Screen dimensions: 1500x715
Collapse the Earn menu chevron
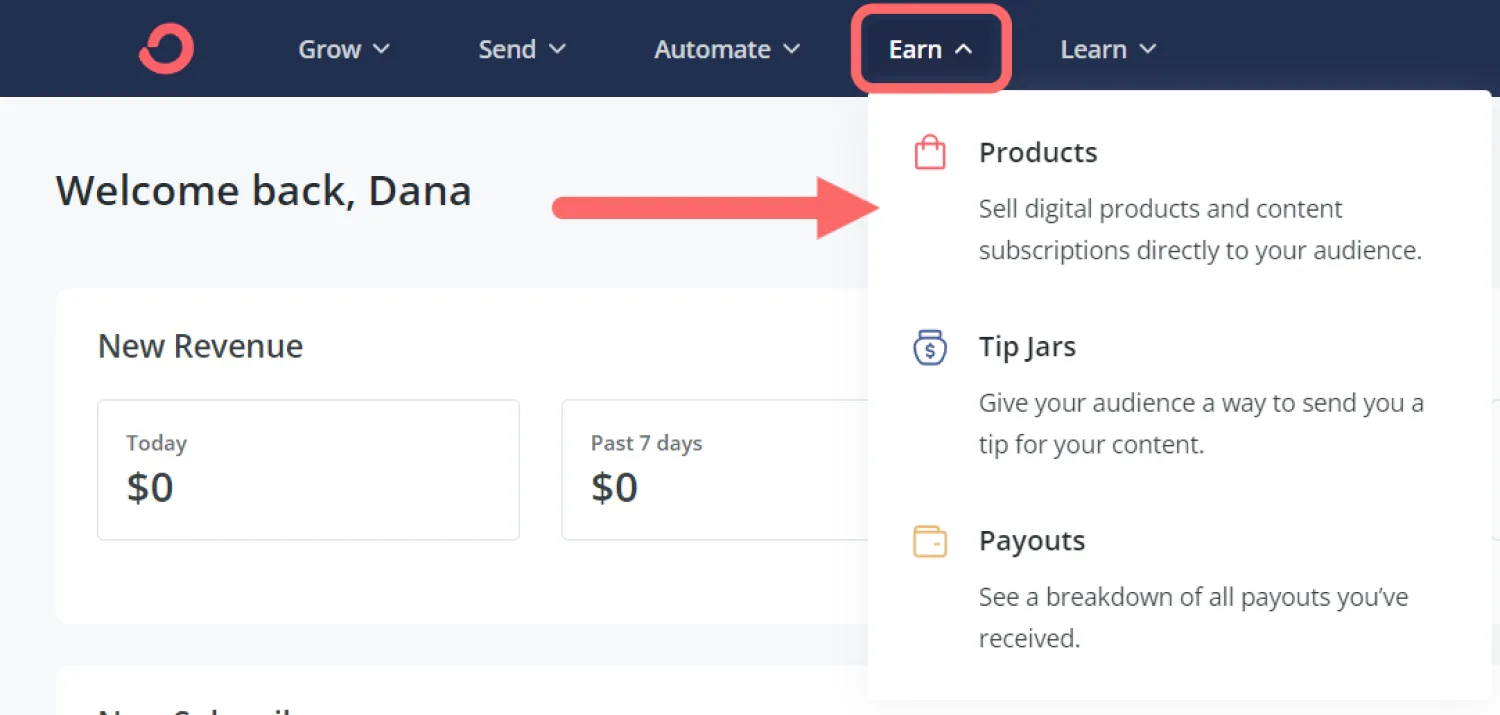tap(963, 49)
